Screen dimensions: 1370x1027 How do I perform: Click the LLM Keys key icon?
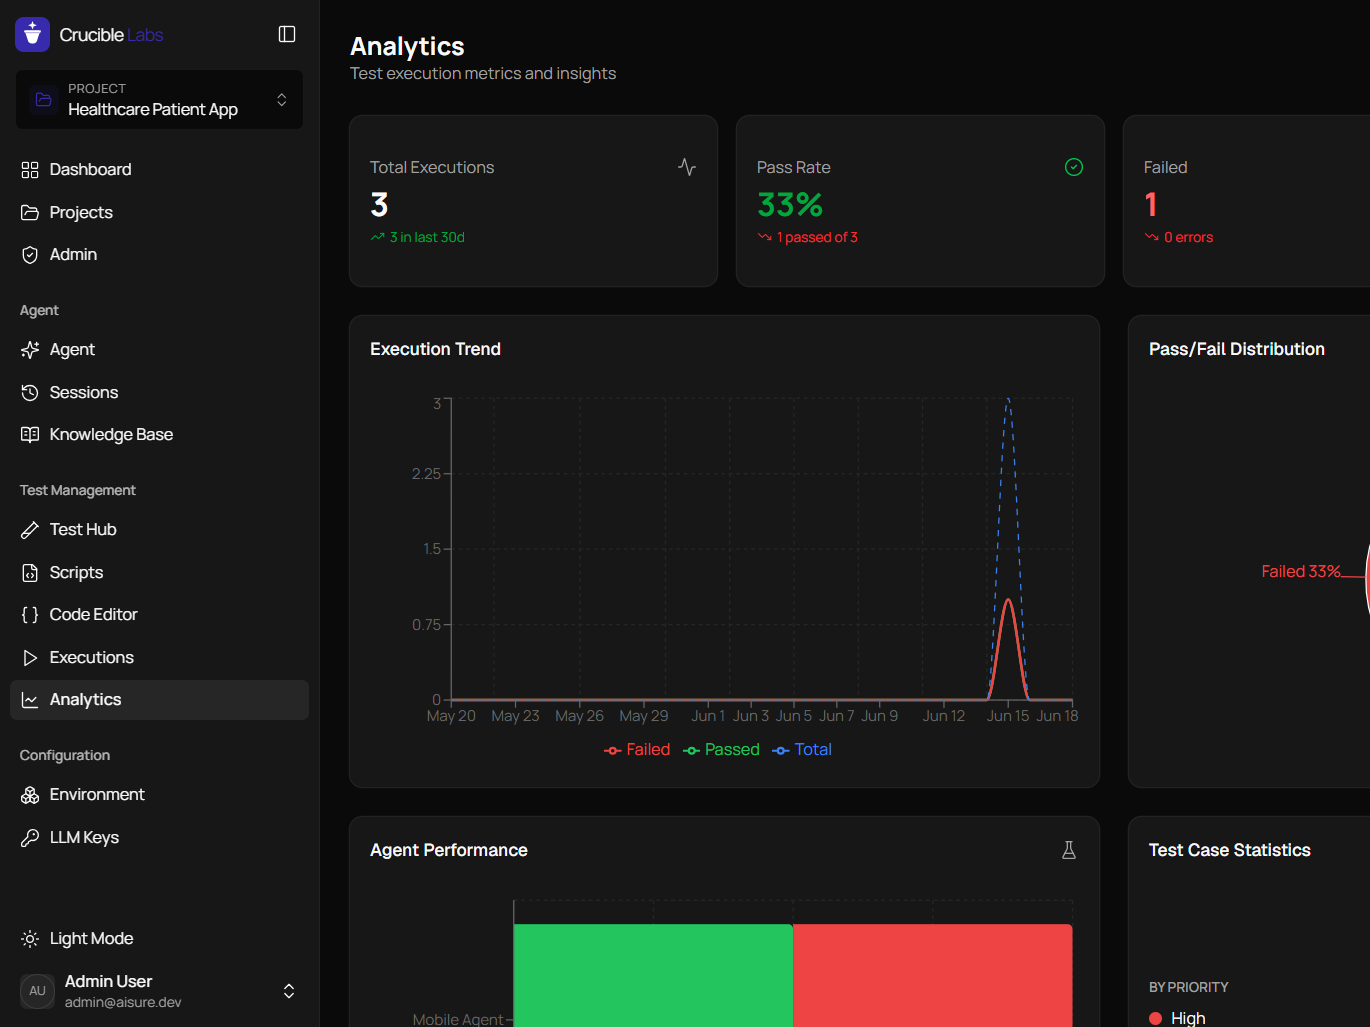pos(30,838)
